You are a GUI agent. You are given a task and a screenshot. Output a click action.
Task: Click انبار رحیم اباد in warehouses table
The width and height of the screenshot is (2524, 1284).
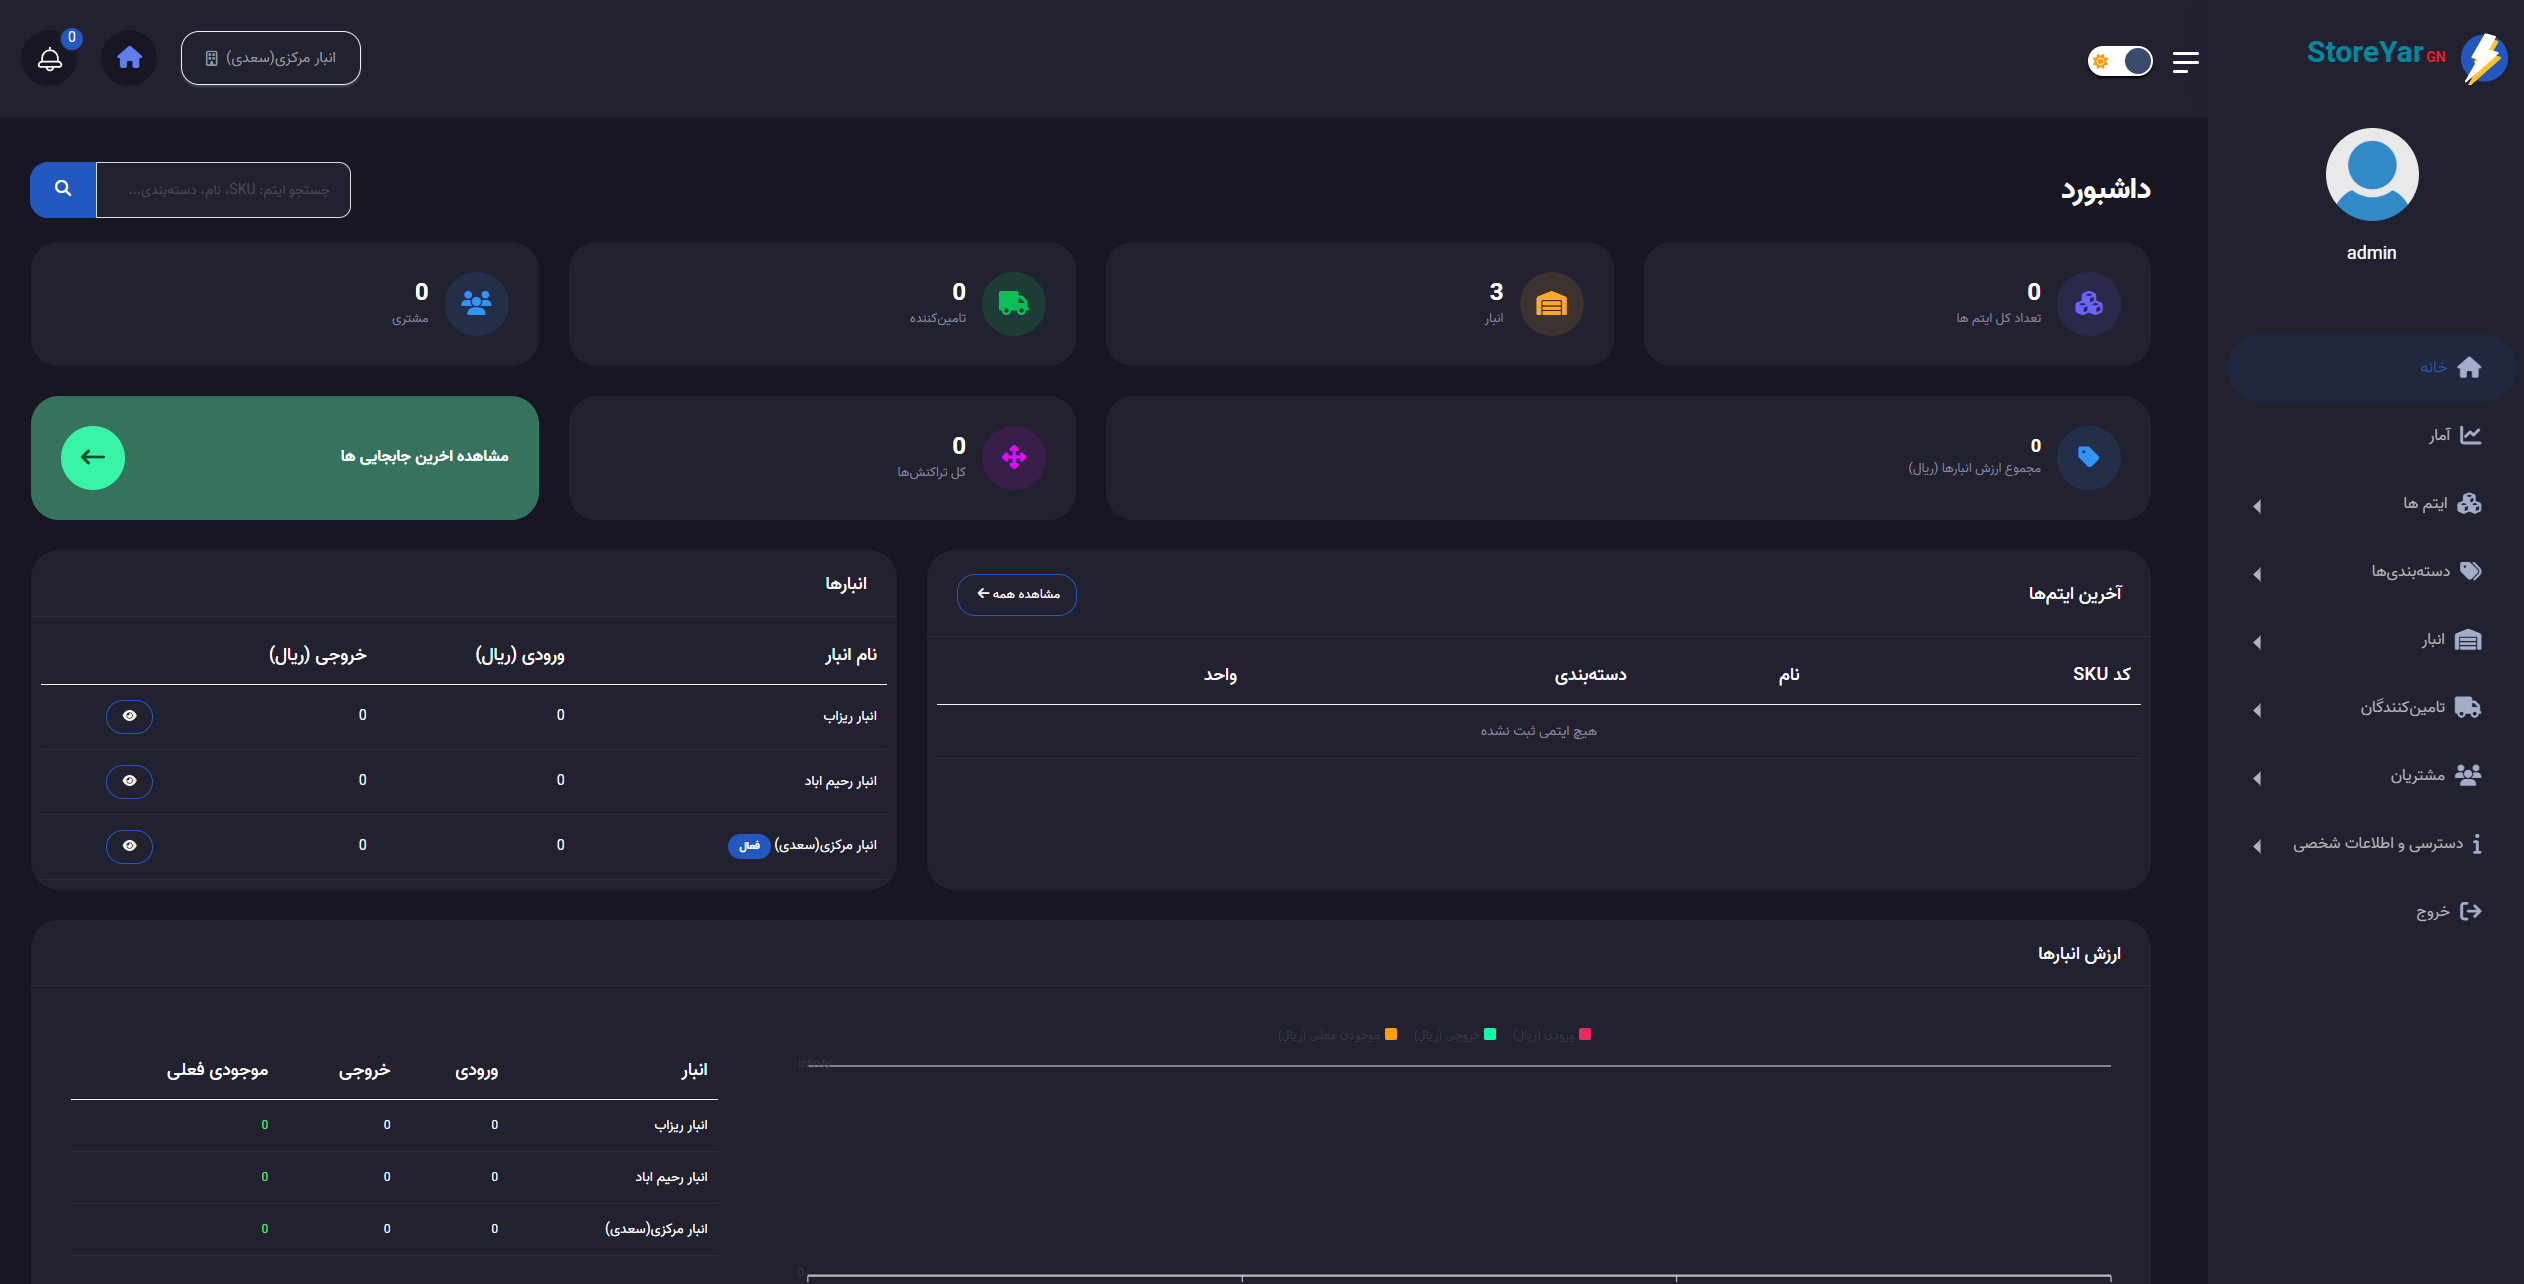[x=841, y=781]
